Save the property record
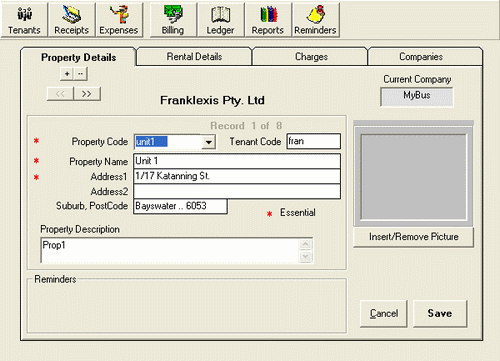The height and width of the screenshot is (361, 500). (x=440, y=313)
